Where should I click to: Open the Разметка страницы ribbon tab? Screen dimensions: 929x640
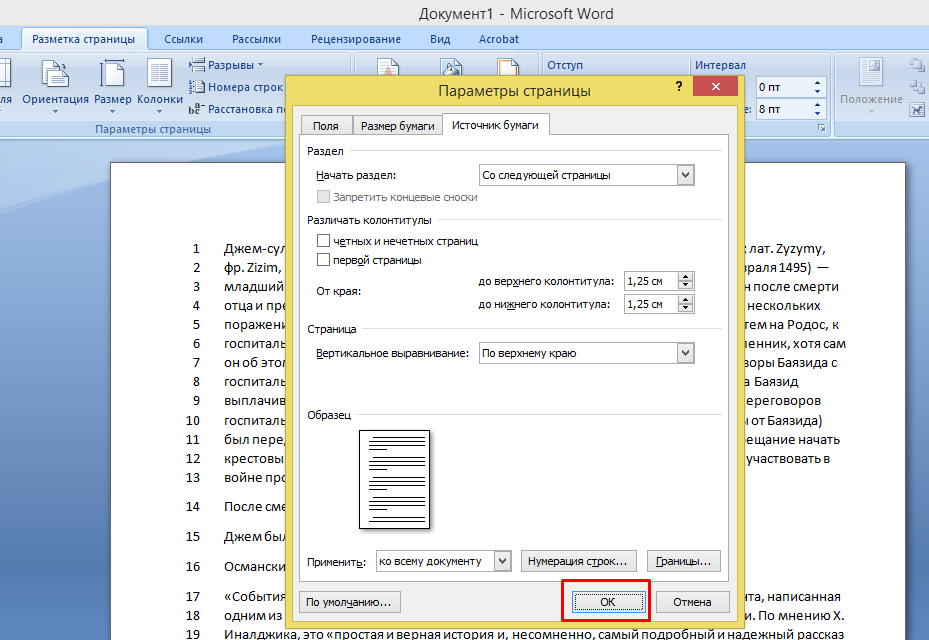point(84,39)
